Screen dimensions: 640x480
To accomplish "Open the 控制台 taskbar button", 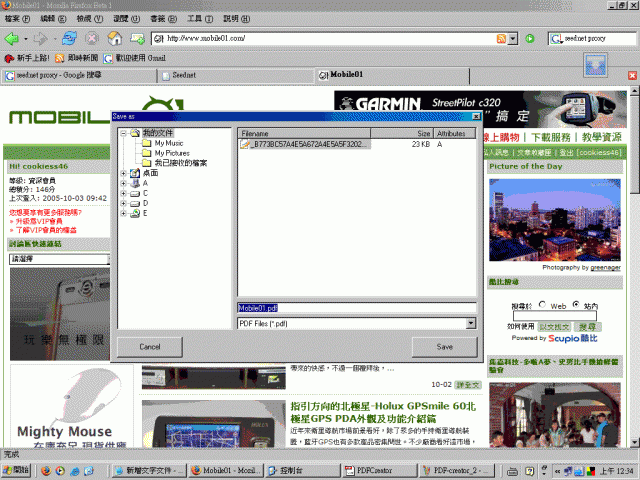I will [x=302, y=471].
